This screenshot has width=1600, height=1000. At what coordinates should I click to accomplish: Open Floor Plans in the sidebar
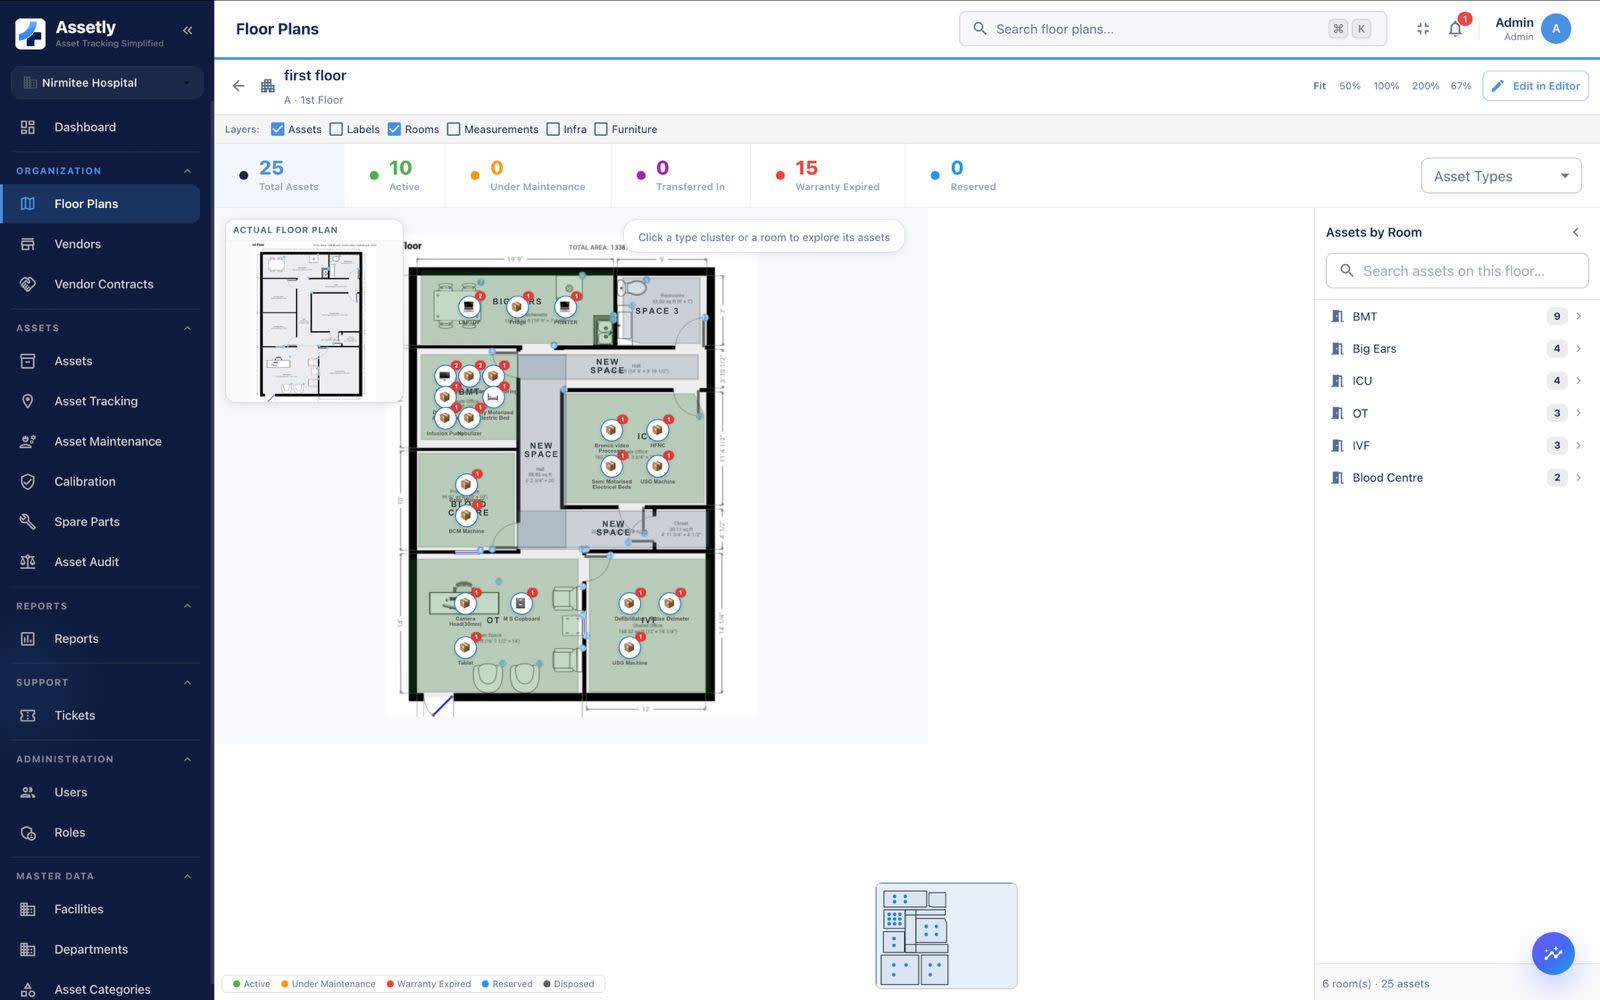click(100, 204)
